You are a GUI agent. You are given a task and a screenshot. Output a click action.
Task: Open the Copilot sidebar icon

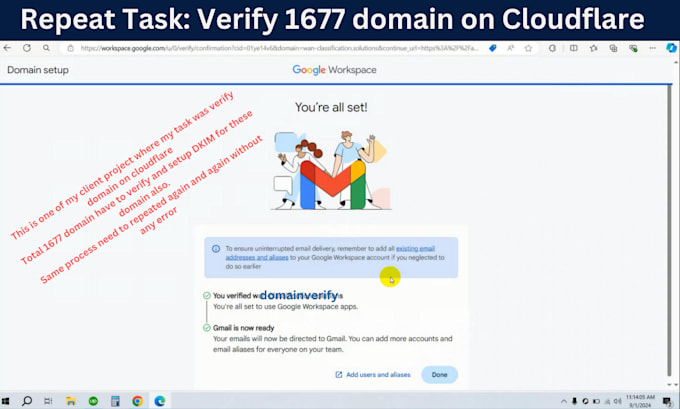pyautogui.click(x=671, y=48)
